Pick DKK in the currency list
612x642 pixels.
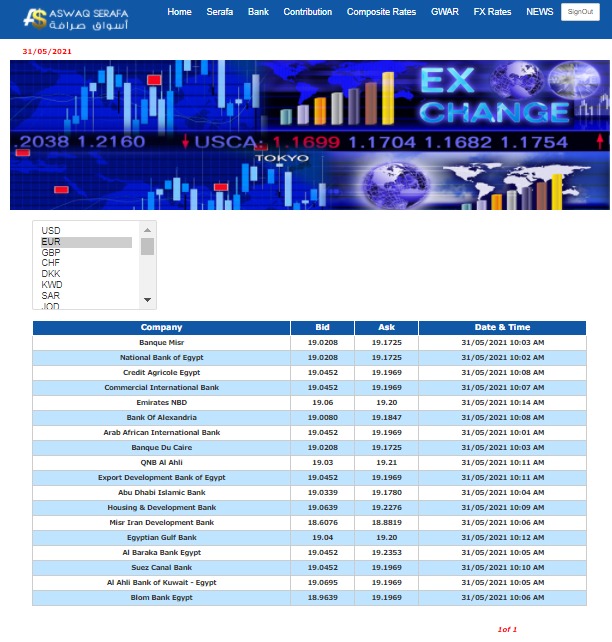[x=86, y=274]
